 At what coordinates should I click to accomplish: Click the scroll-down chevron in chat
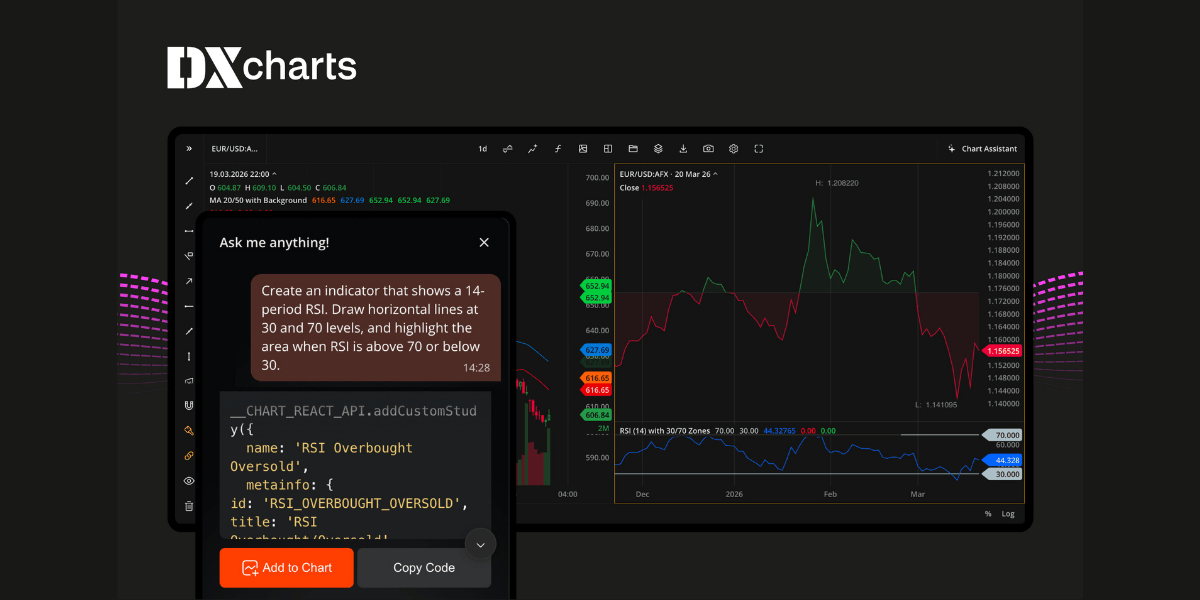coord(480,544)
